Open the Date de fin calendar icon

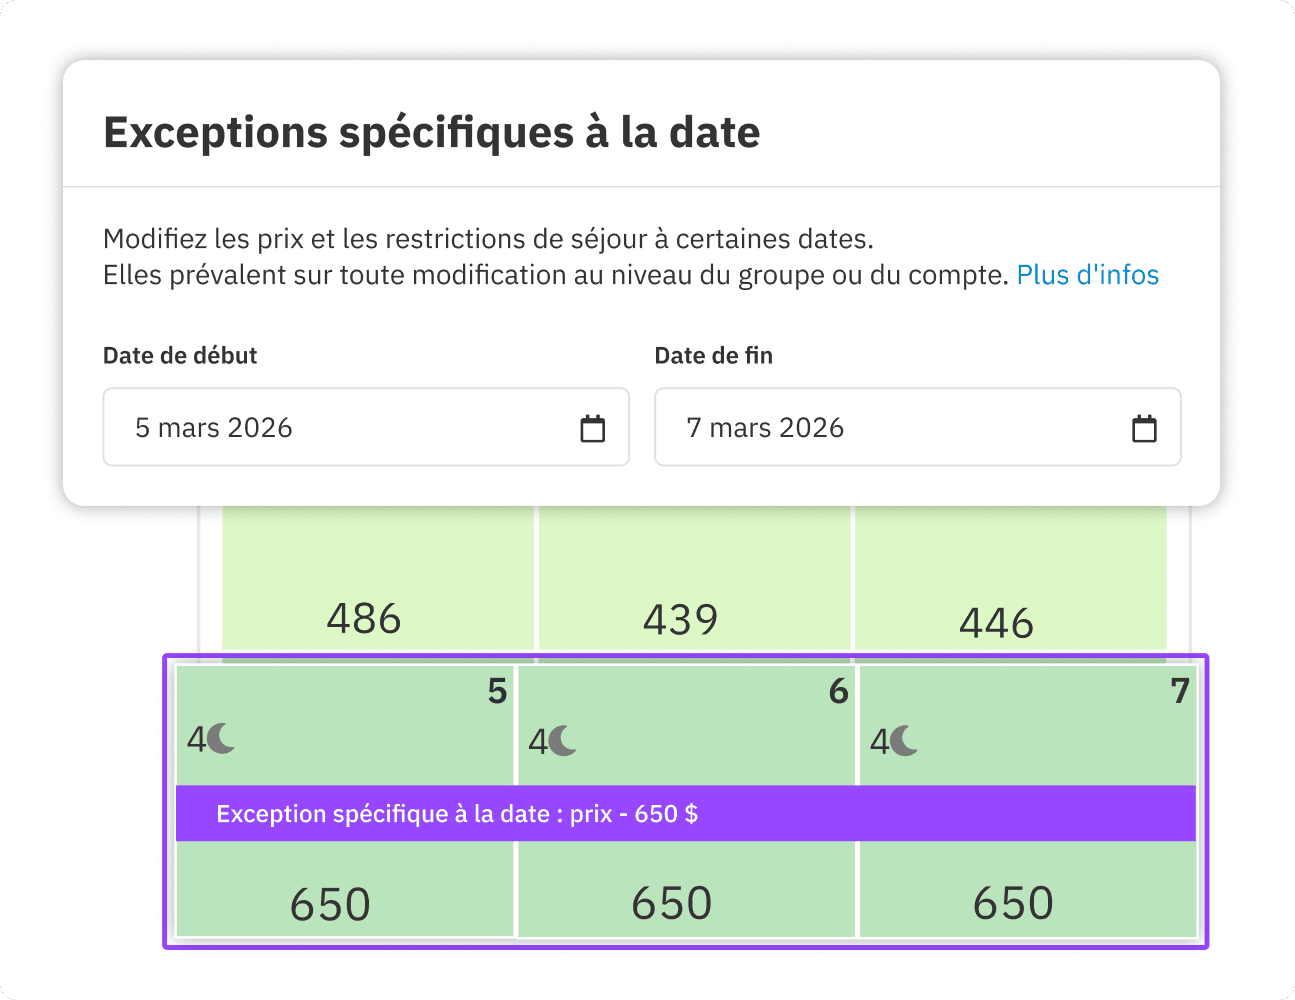pyautogui.click(x=1143, y=427)
